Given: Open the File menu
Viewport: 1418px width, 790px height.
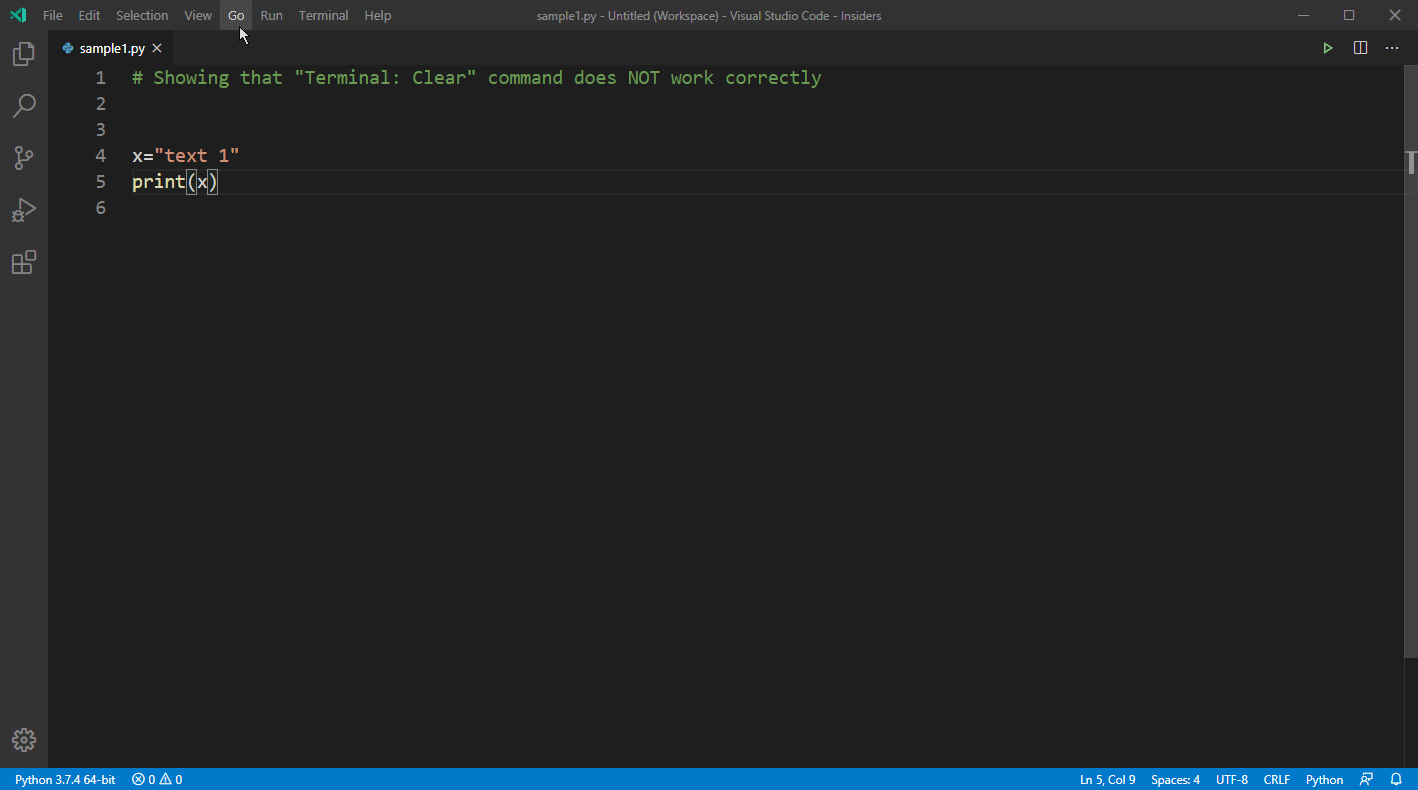Looking at the screenshot, I should point(53,15).
